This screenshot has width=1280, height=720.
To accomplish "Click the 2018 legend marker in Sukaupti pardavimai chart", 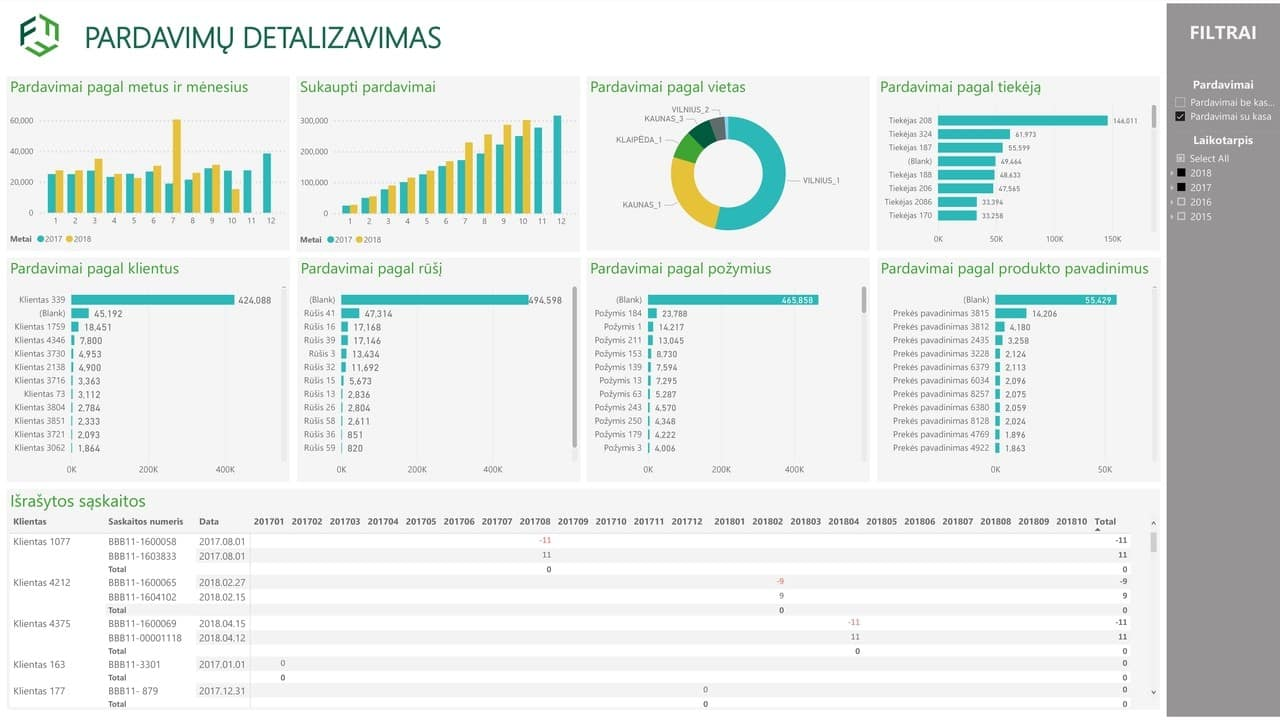I will click(x=358, y=240).
